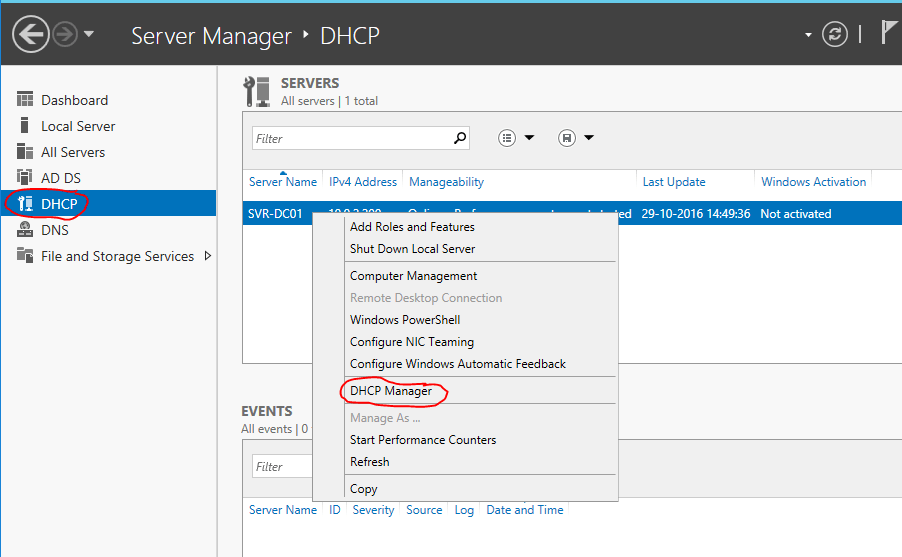Open the save query dropdown
The image size is (902, 557).
click(x=576, y=138)
